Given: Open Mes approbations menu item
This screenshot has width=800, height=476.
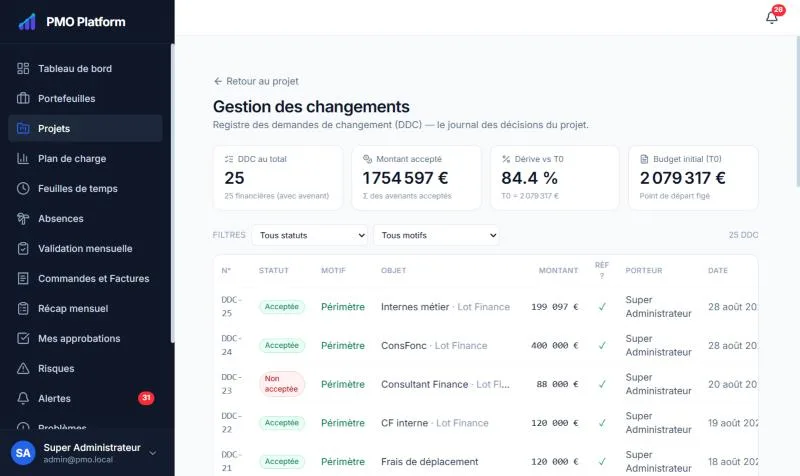Looking at the screenshot, I should (85, 338).
